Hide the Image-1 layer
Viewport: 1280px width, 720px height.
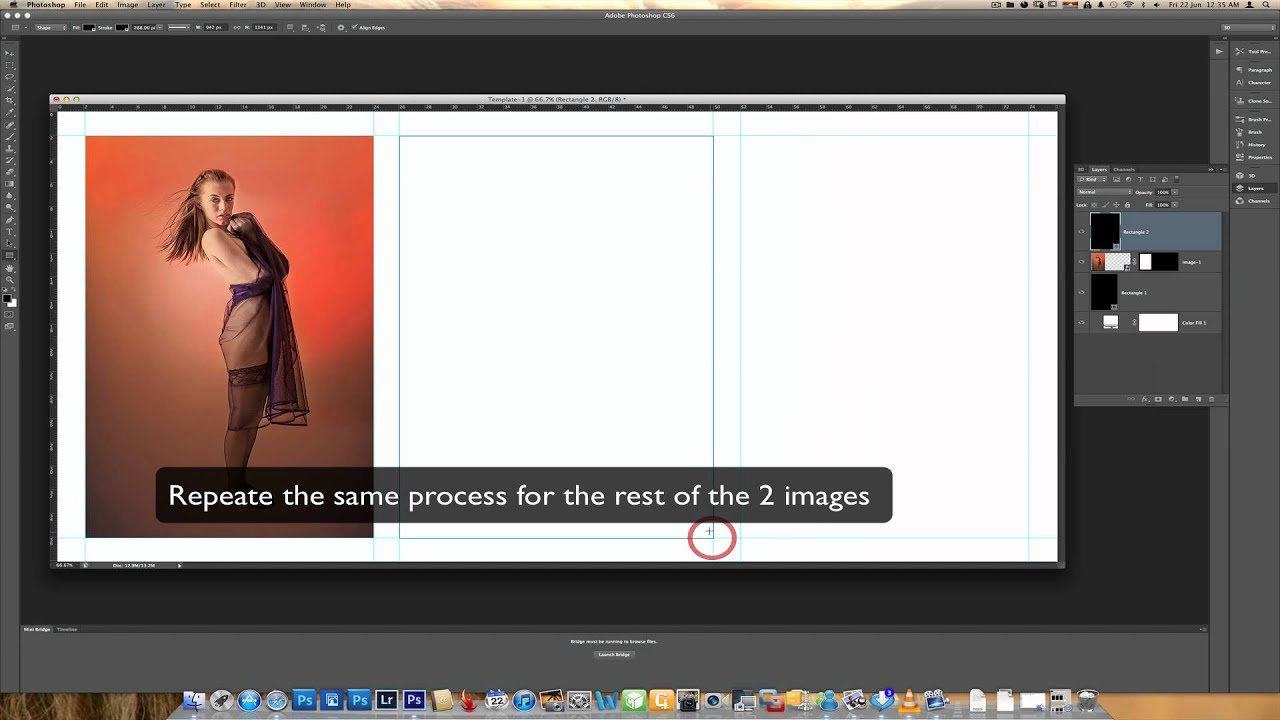pos(1081,262)
